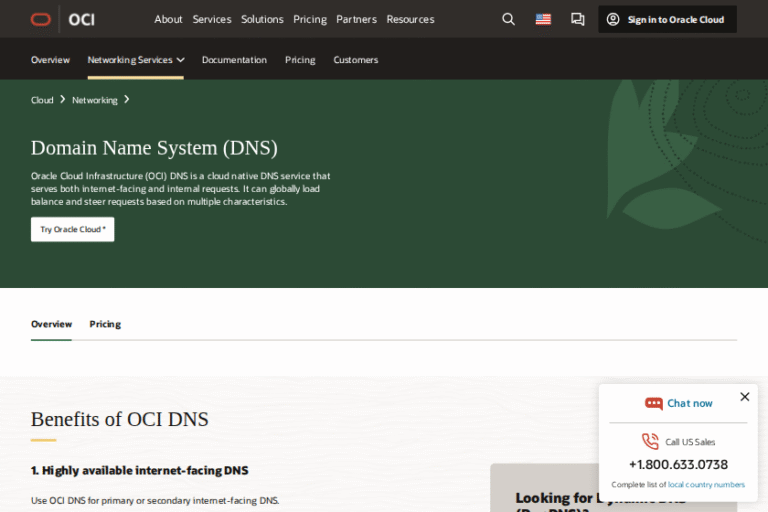Open the chat bubble icon in header
The height and width of the screenshot is (512, 768).
pos(577,19)
